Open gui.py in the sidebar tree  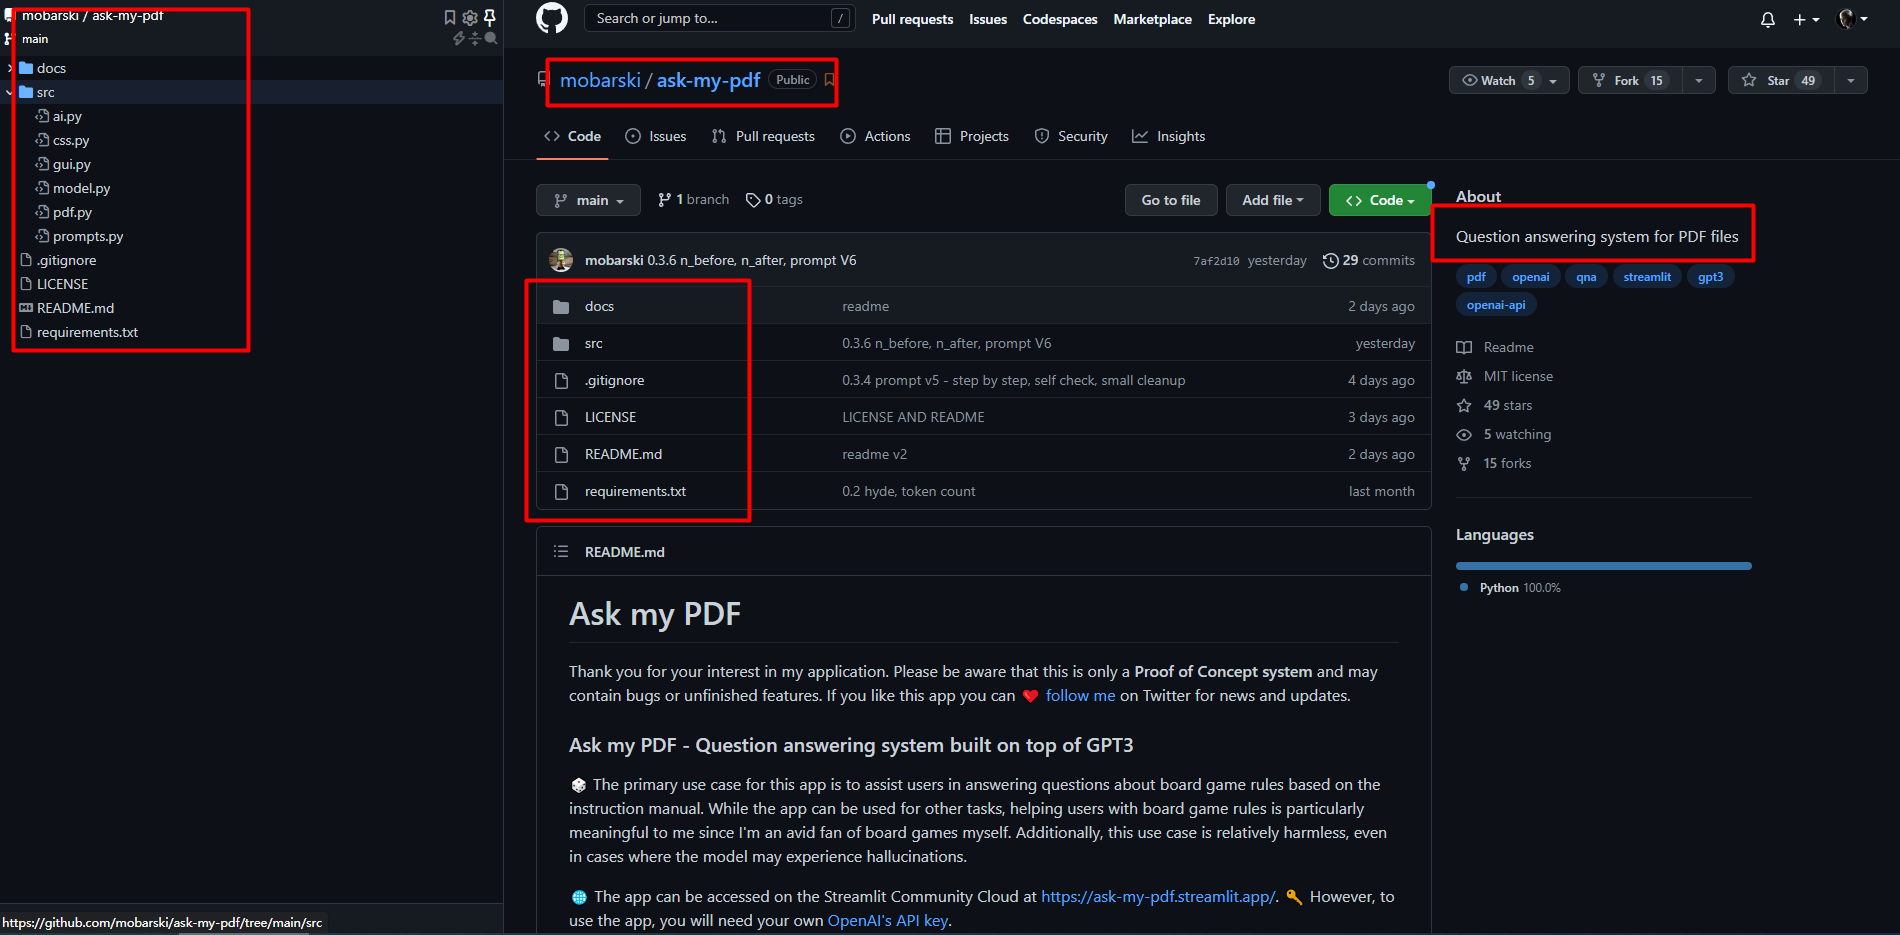coord(71,164)
